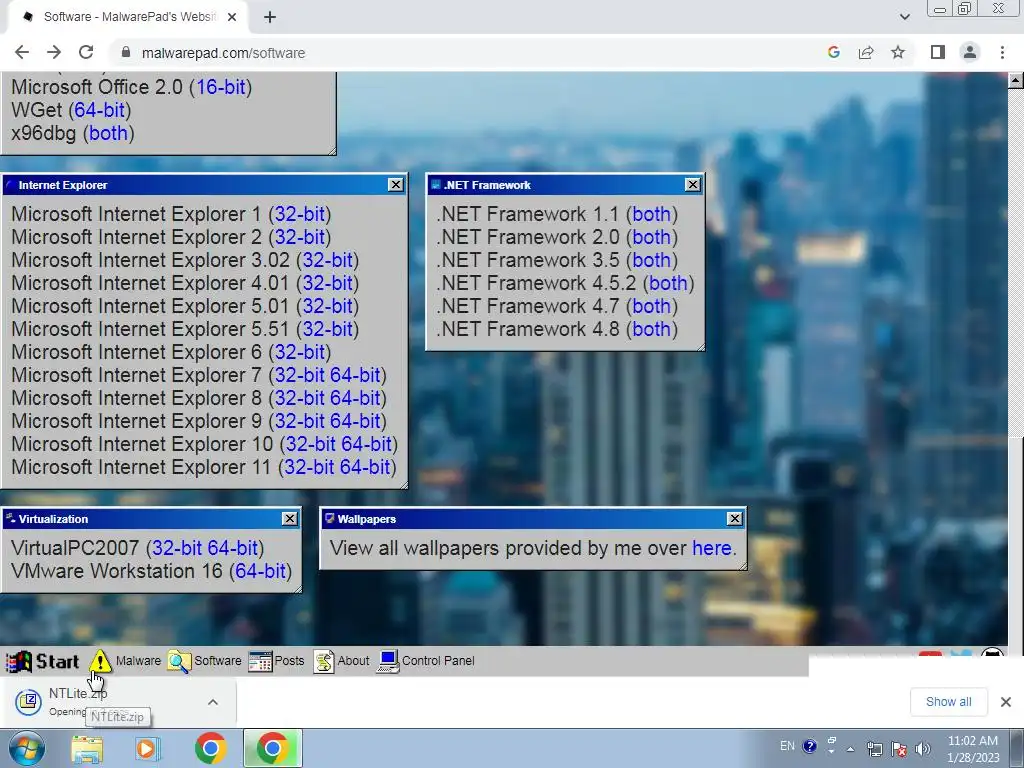Reload the page in Chrome
The width and height of the screenshot is (1024, 768).
pos(86,52)
